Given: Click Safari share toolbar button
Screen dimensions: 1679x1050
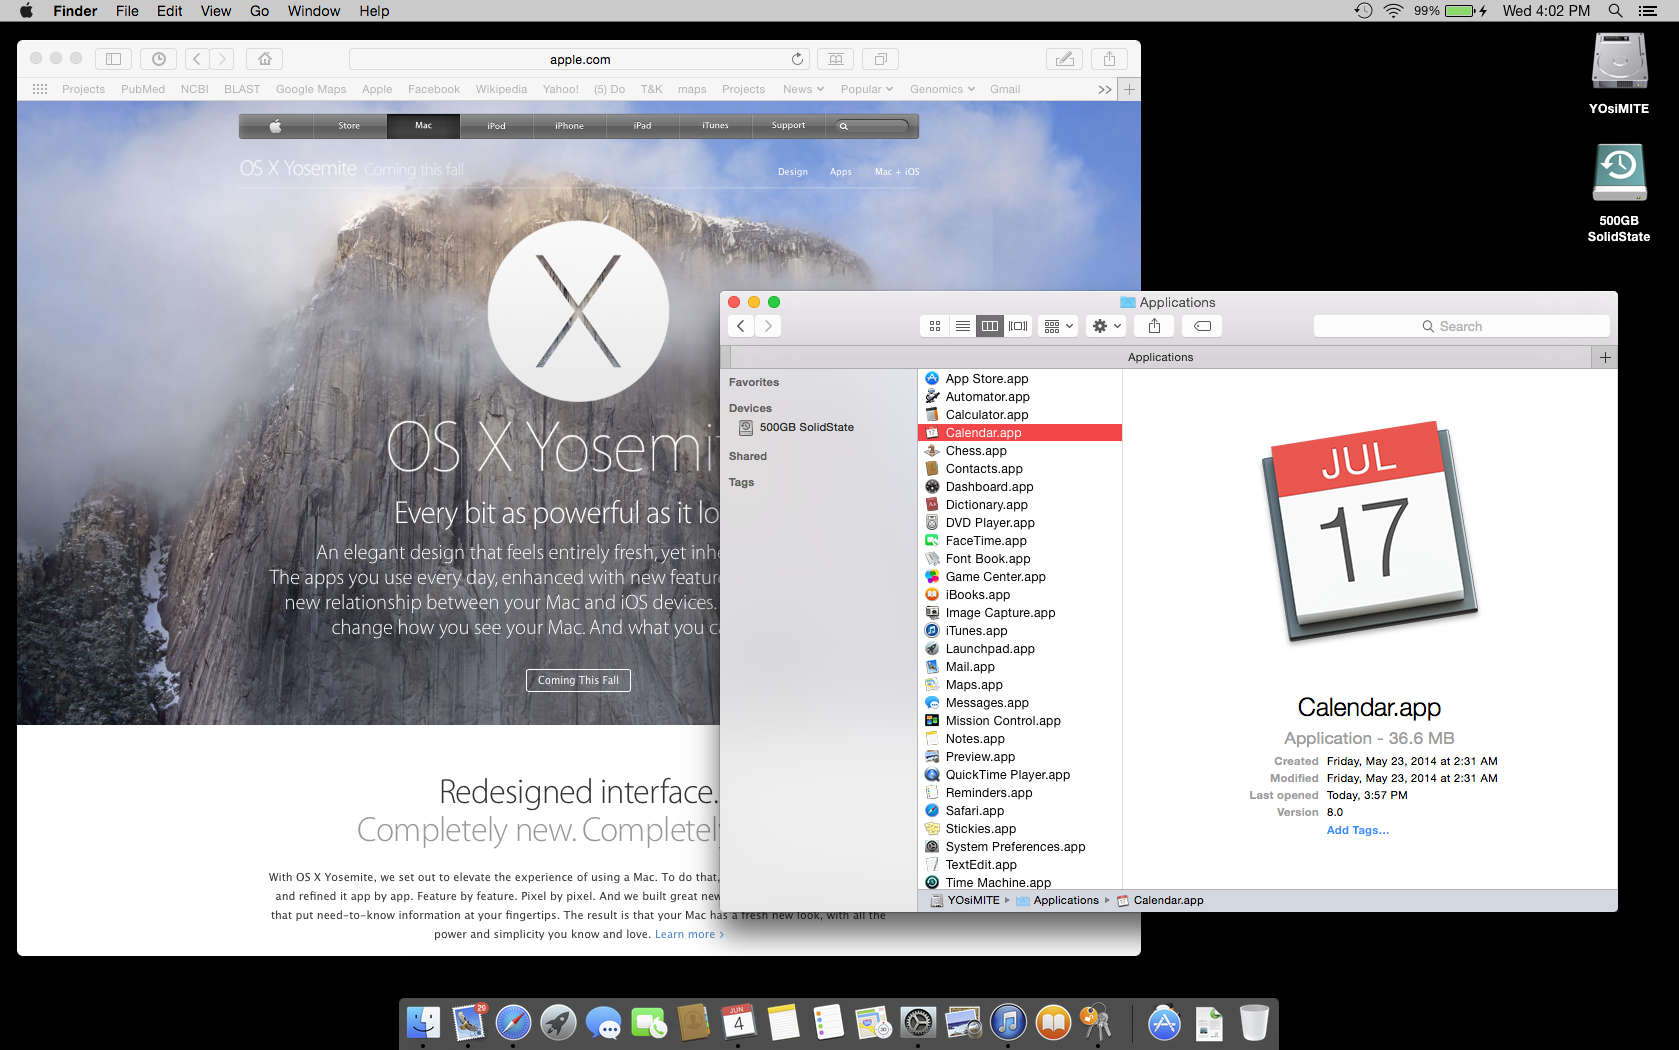Looking at the screenshot, I should [x=1109, y=59].
